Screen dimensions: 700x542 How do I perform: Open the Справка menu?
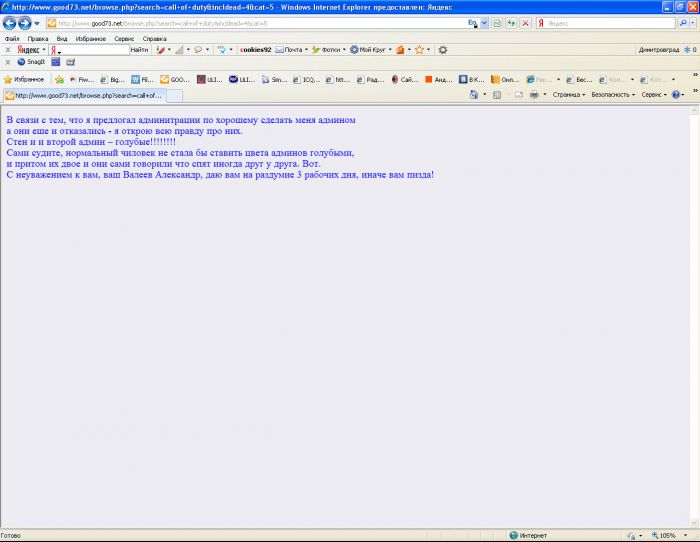coord(154,38)
